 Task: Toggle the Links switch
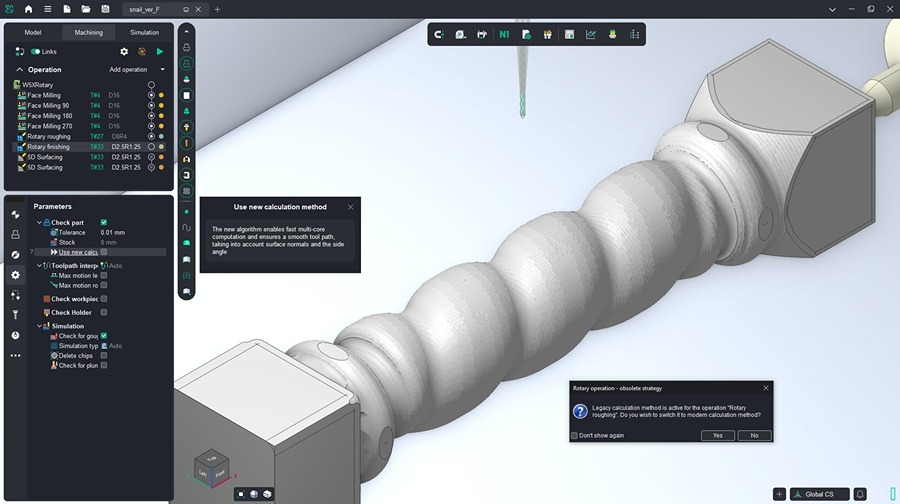click(35, 51)
